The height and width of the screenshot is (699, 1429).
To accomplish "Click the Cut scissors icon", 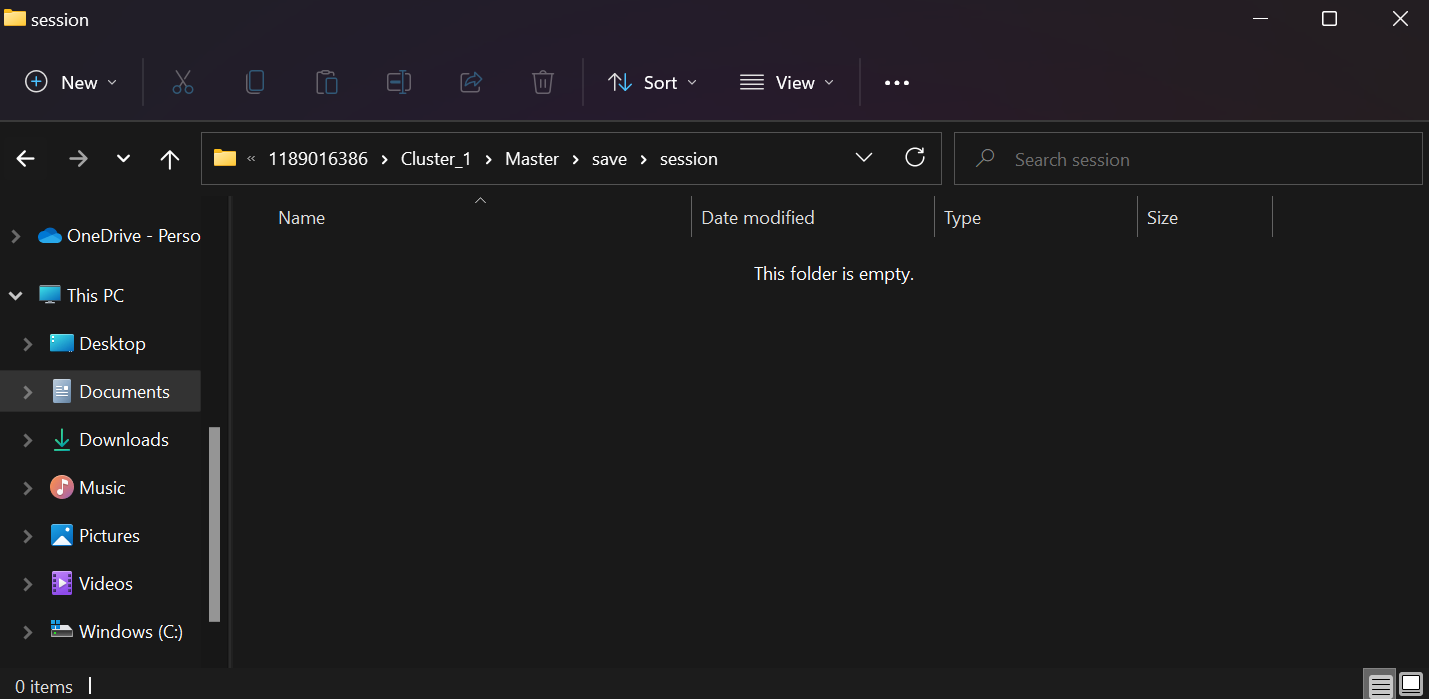I will click(182, 82).
